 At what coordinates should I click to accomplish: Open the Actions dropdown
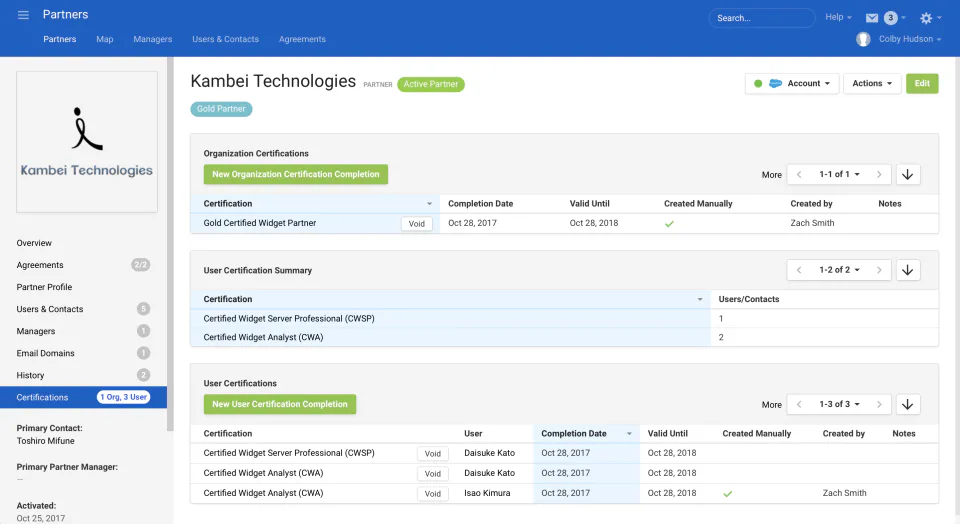(872, 83)
